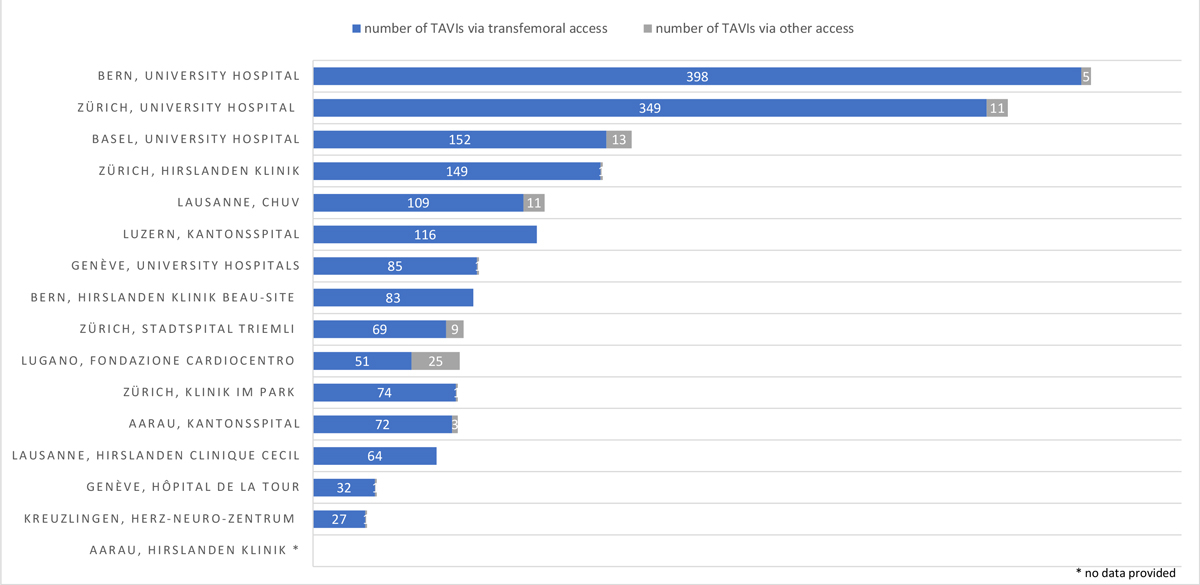1200x585 pixels.
Task: Select the gray segment labeled 9 for Stadtspital Triemli
Action: pos(455,329)
